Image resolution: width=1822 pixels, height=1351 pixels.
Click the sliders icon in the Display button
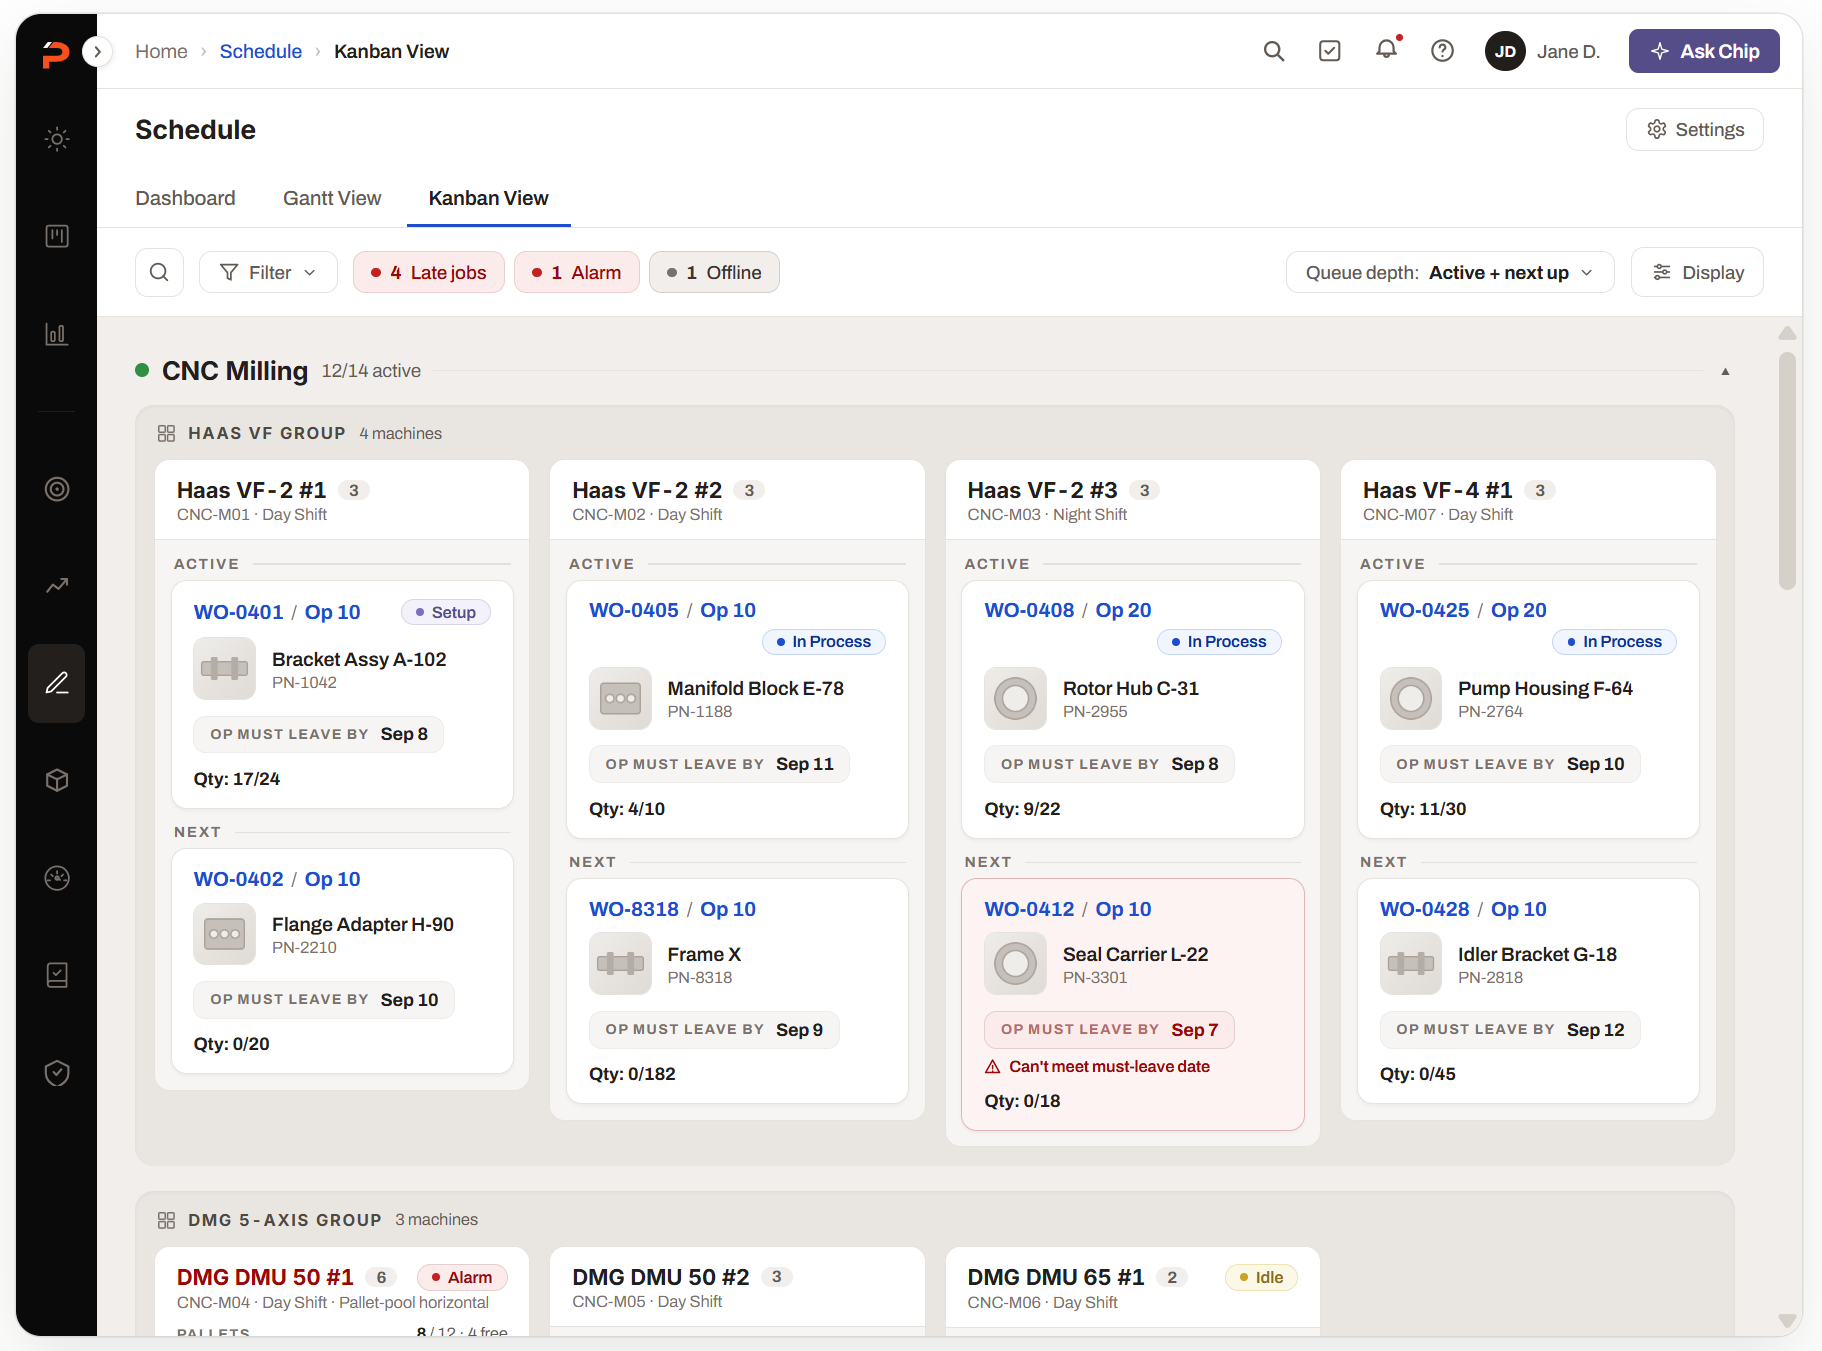point(1662,272)
